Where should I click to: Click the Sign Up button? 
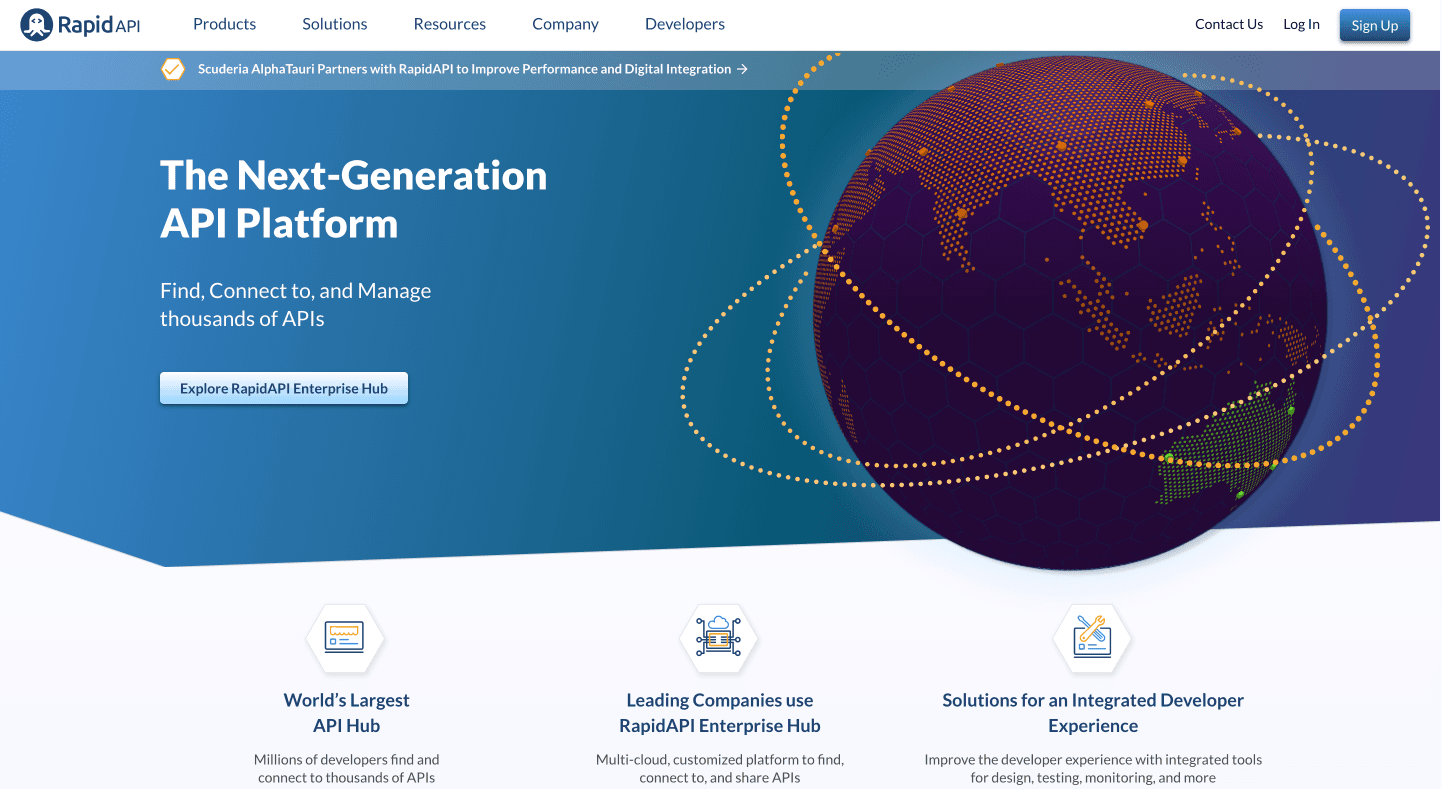pos(1375,25)
